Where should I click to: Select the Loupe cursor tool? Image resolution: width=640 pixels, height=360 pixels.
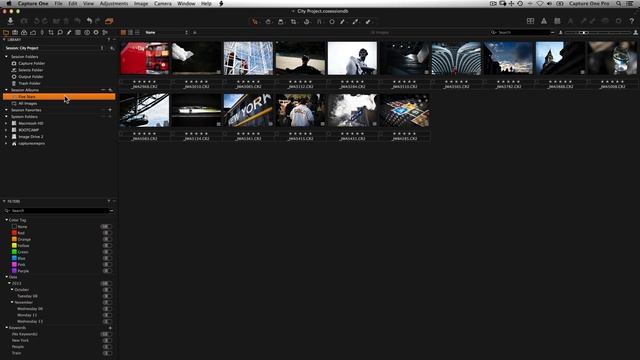click(281, 22)
